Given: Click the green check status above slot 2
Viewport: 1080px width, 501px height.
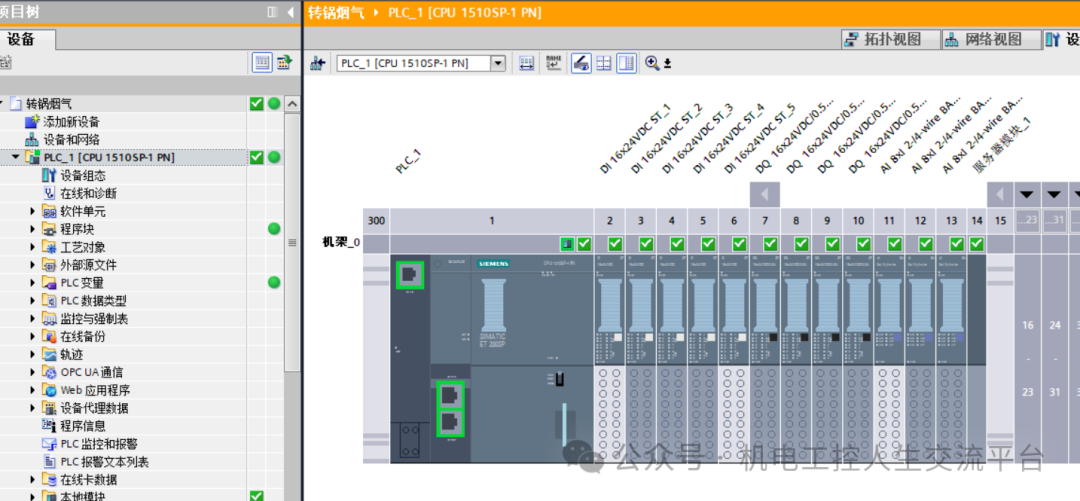Looking at the screenshot, I should tap(615, 243).
